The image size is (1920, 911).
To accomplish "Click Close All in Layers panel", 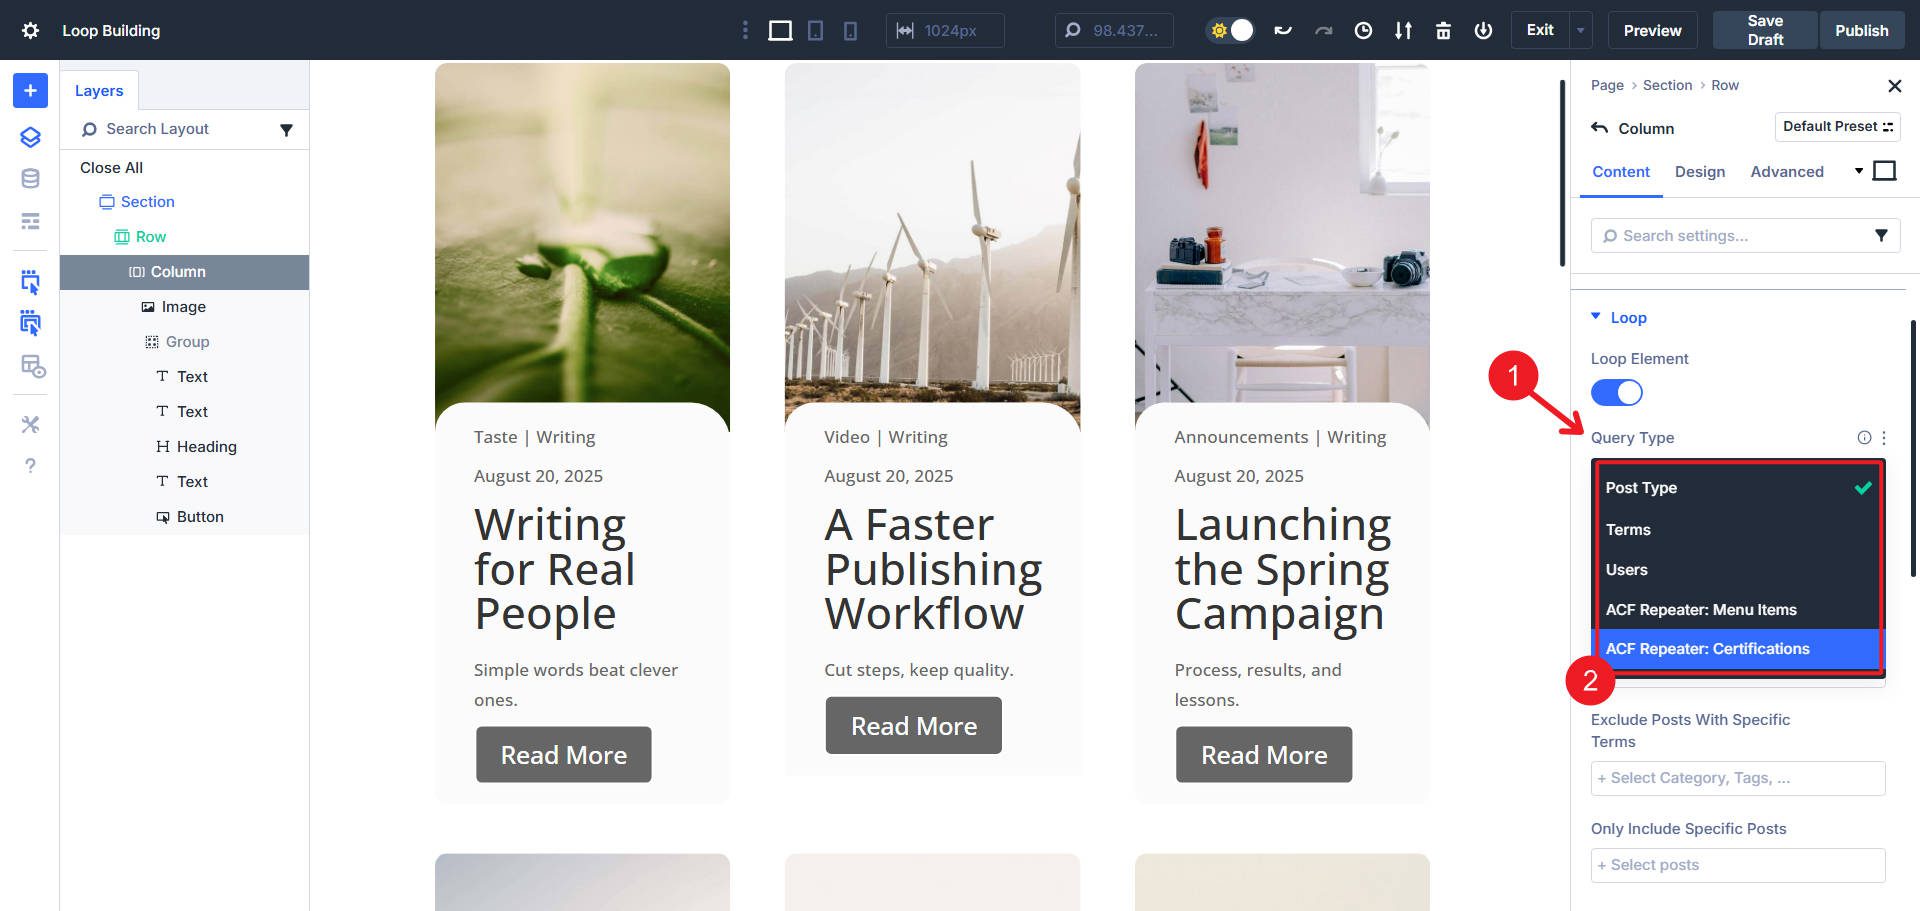I will [x=111, y=168].
